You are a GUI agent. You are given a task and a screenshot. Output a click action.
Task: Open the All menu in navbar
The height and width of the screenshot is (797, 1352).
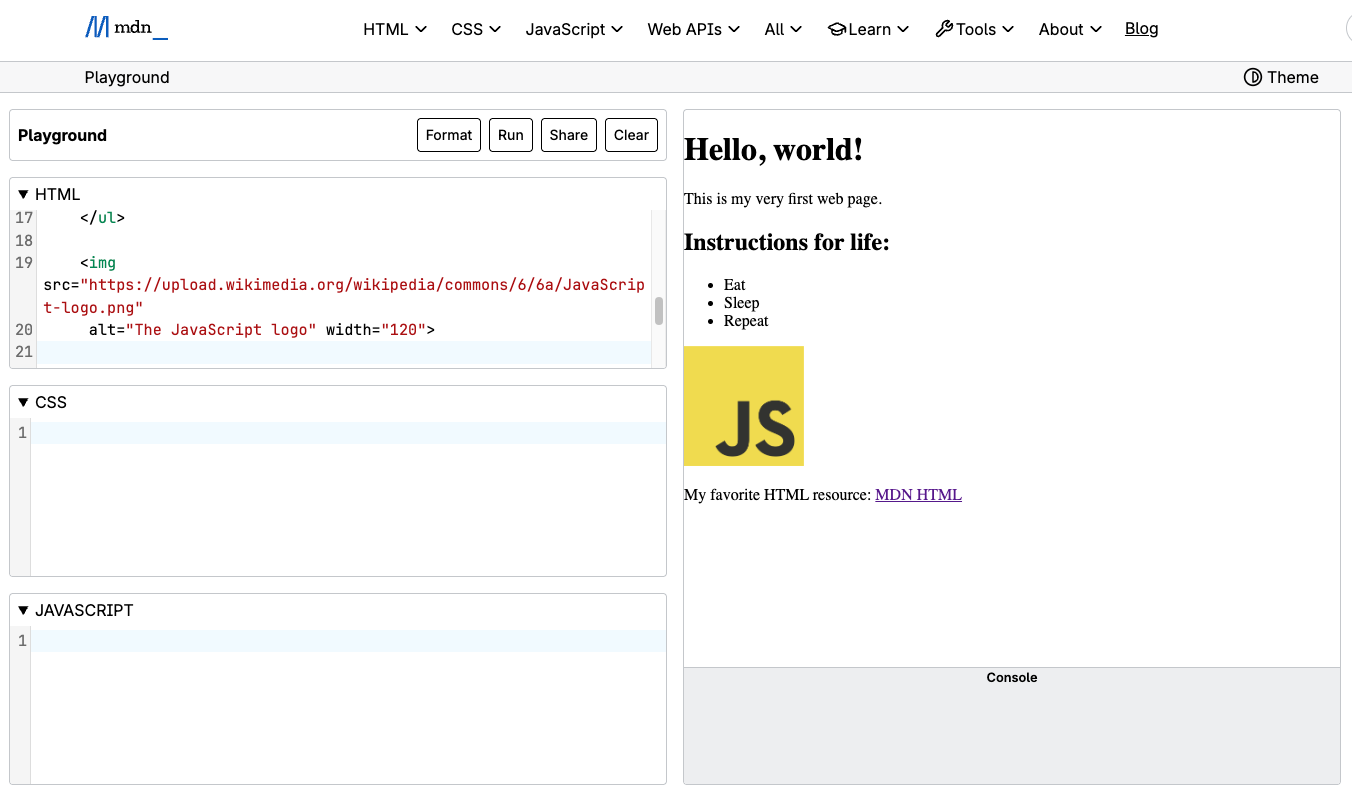coord(783,29)
